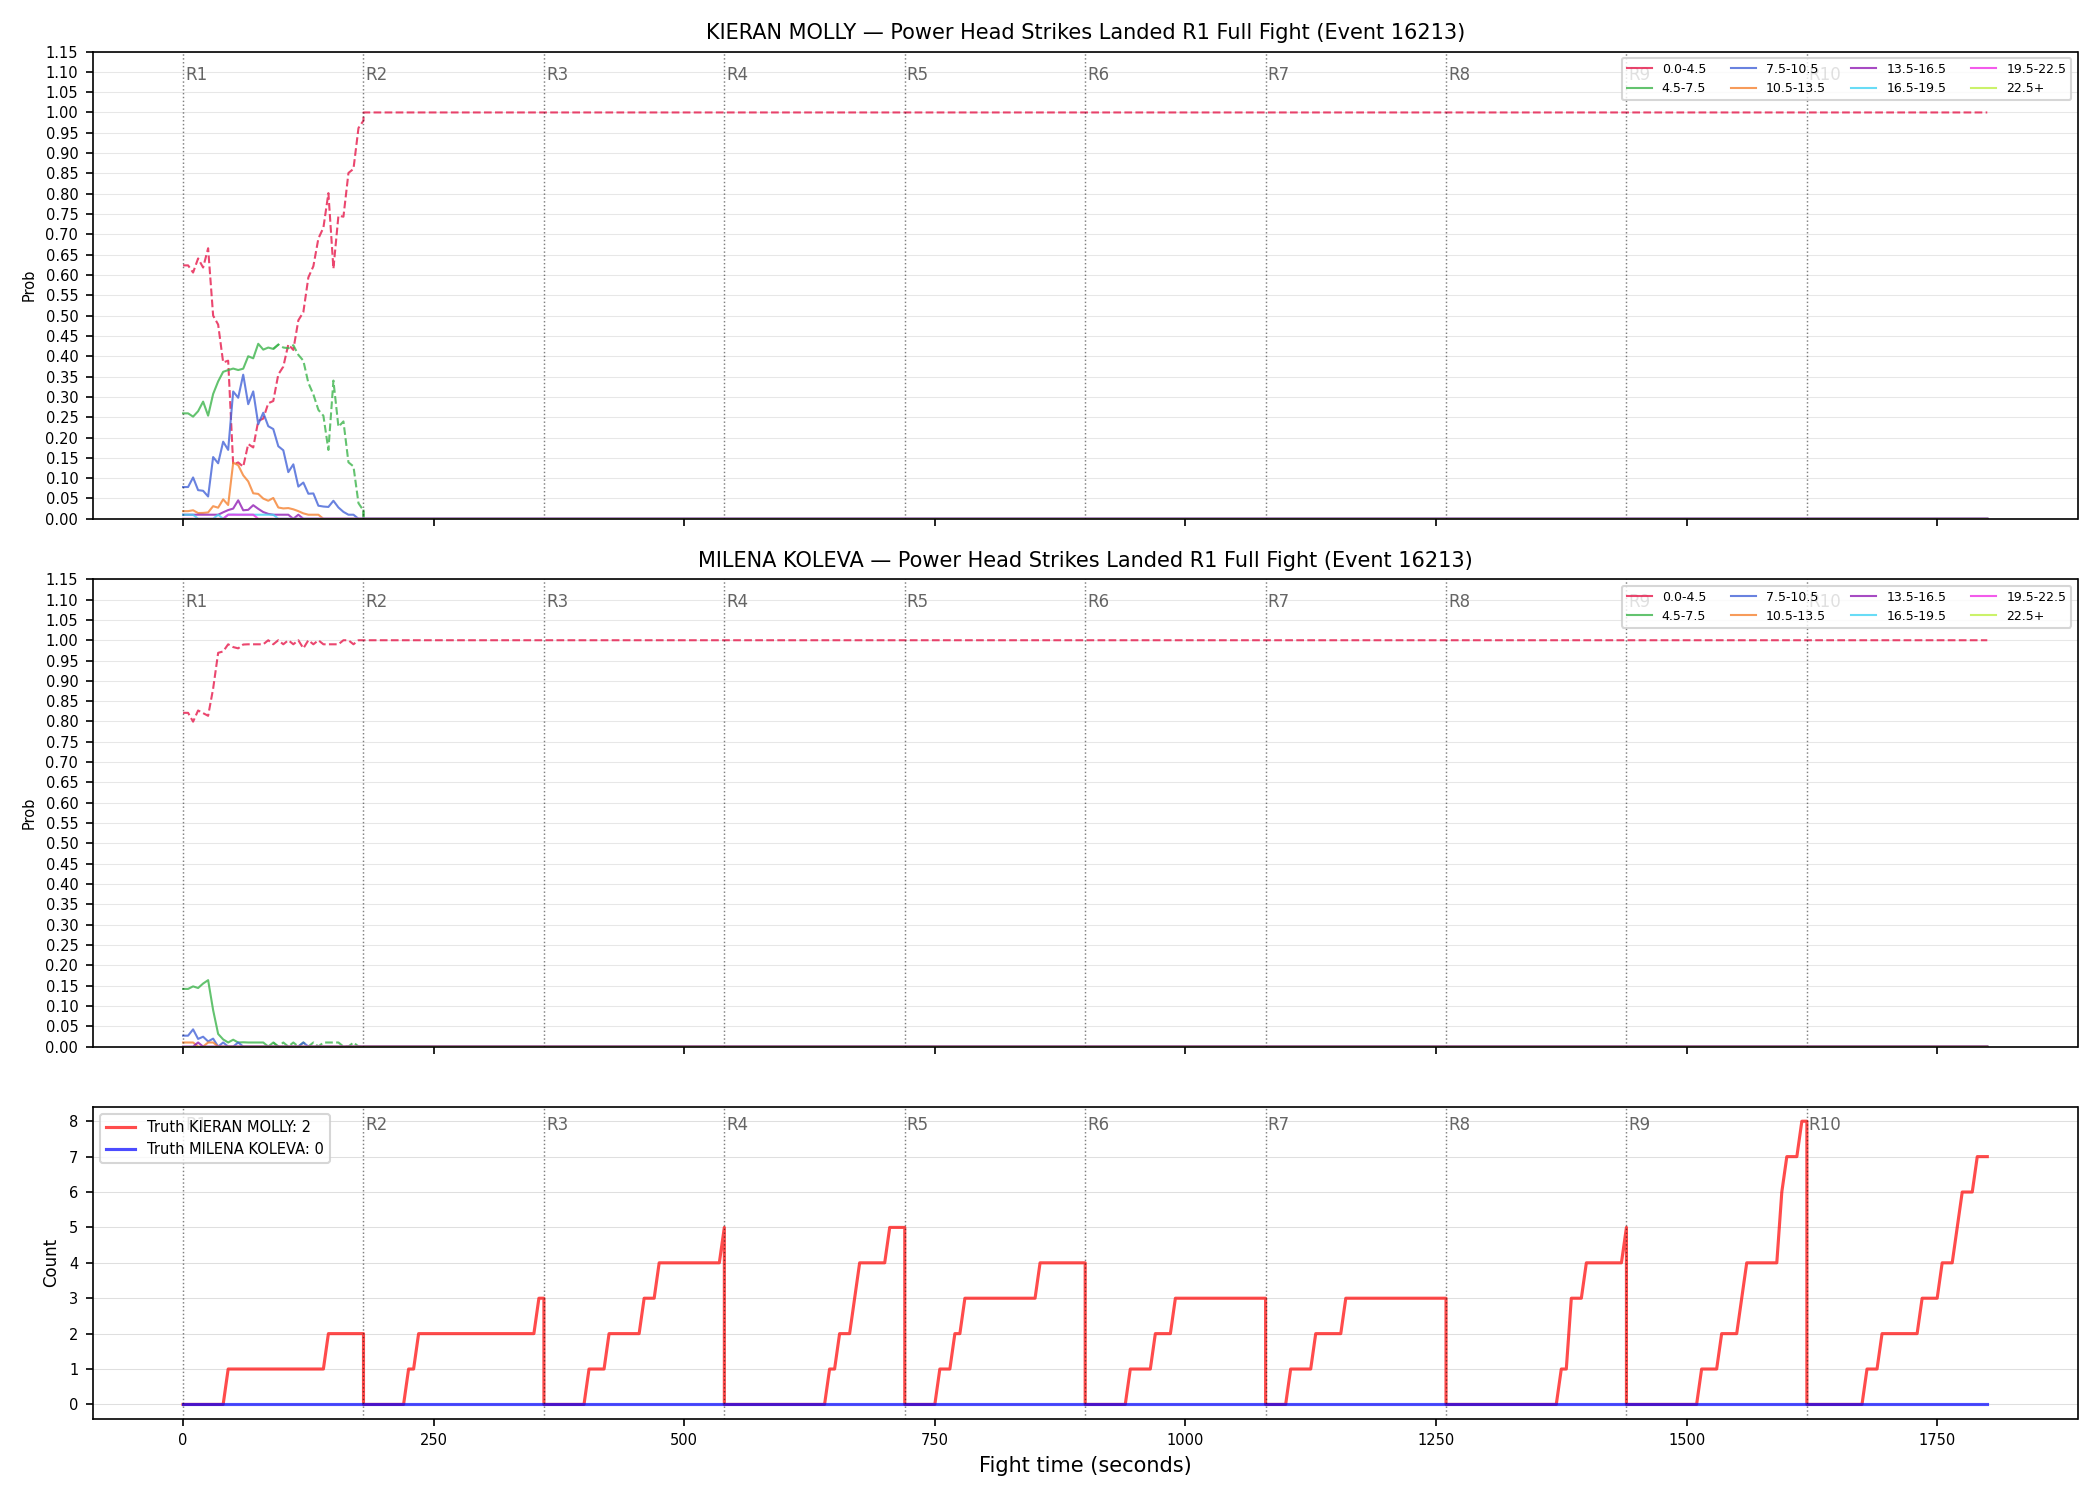This screenshot has height=1500, width=2100.
Task: Click the R10 round marker in the Count chart
Action: click(1825, 1124)
